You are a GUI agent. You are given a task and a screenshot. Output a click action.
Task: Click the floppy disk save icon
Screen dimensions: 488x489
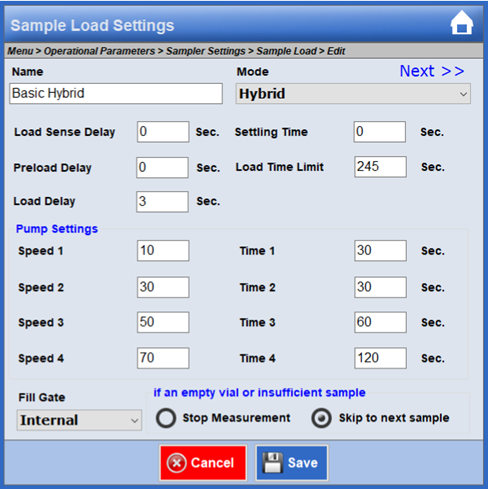tap(272, 463)
